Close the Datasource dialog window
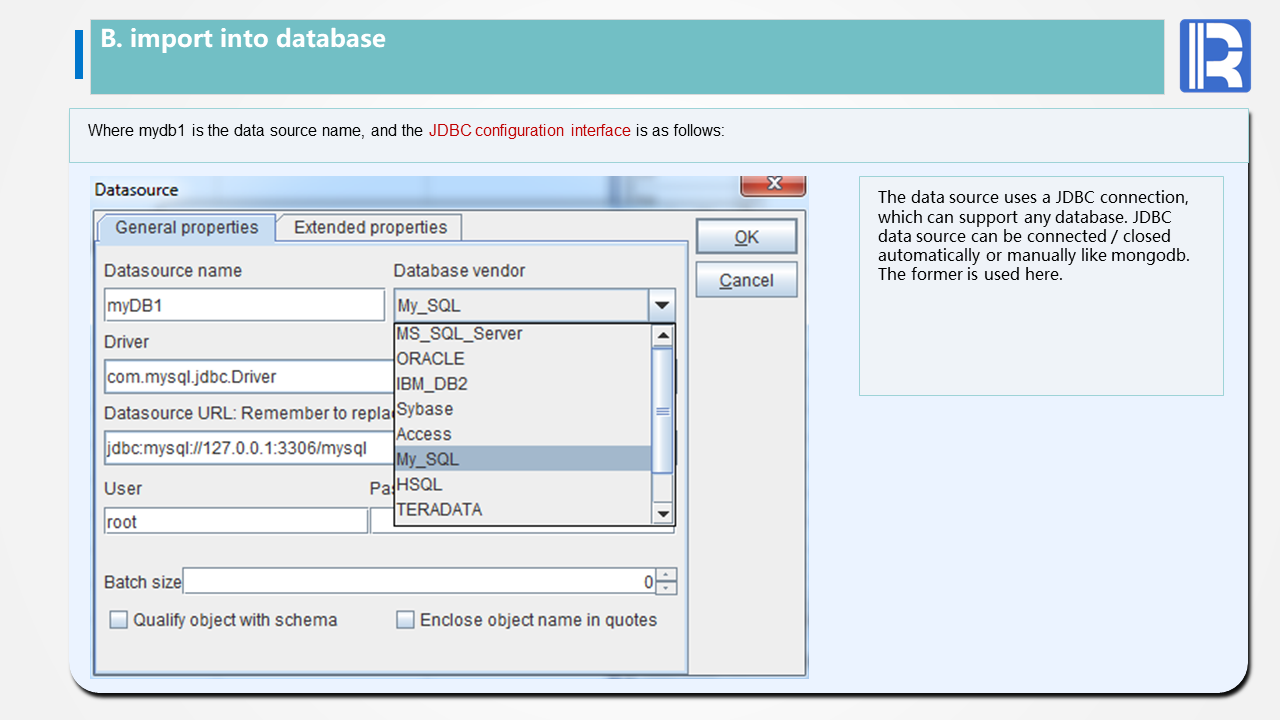 (x=772, y=185)
